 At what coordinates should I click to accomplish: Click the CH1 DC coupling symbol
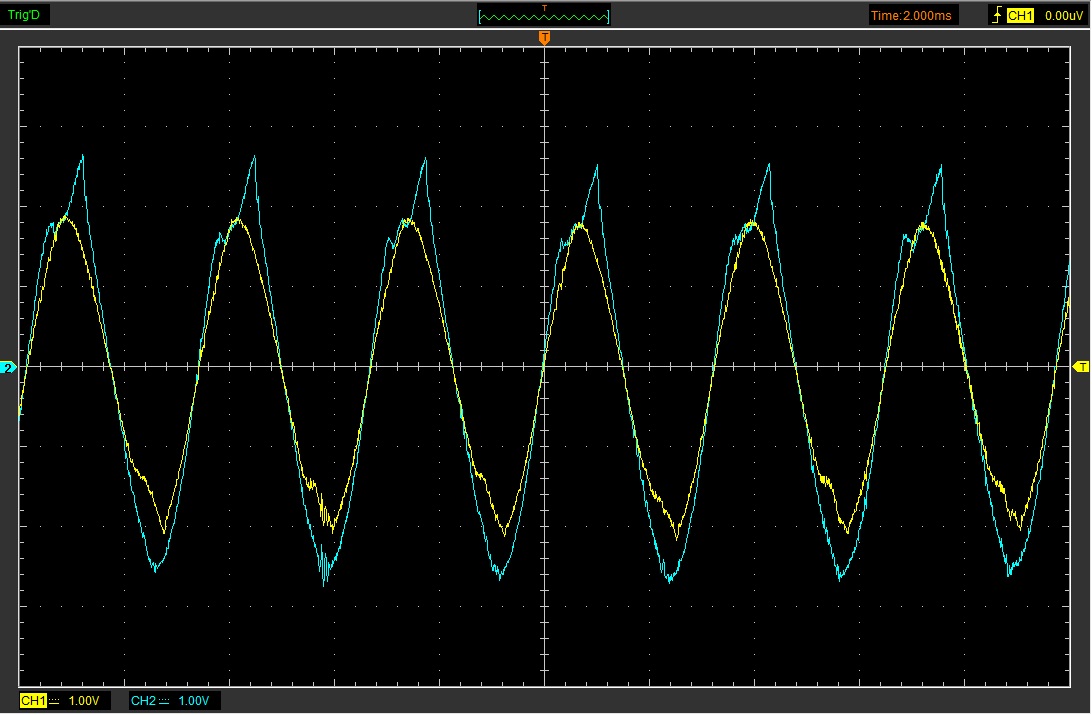[54, 701]
